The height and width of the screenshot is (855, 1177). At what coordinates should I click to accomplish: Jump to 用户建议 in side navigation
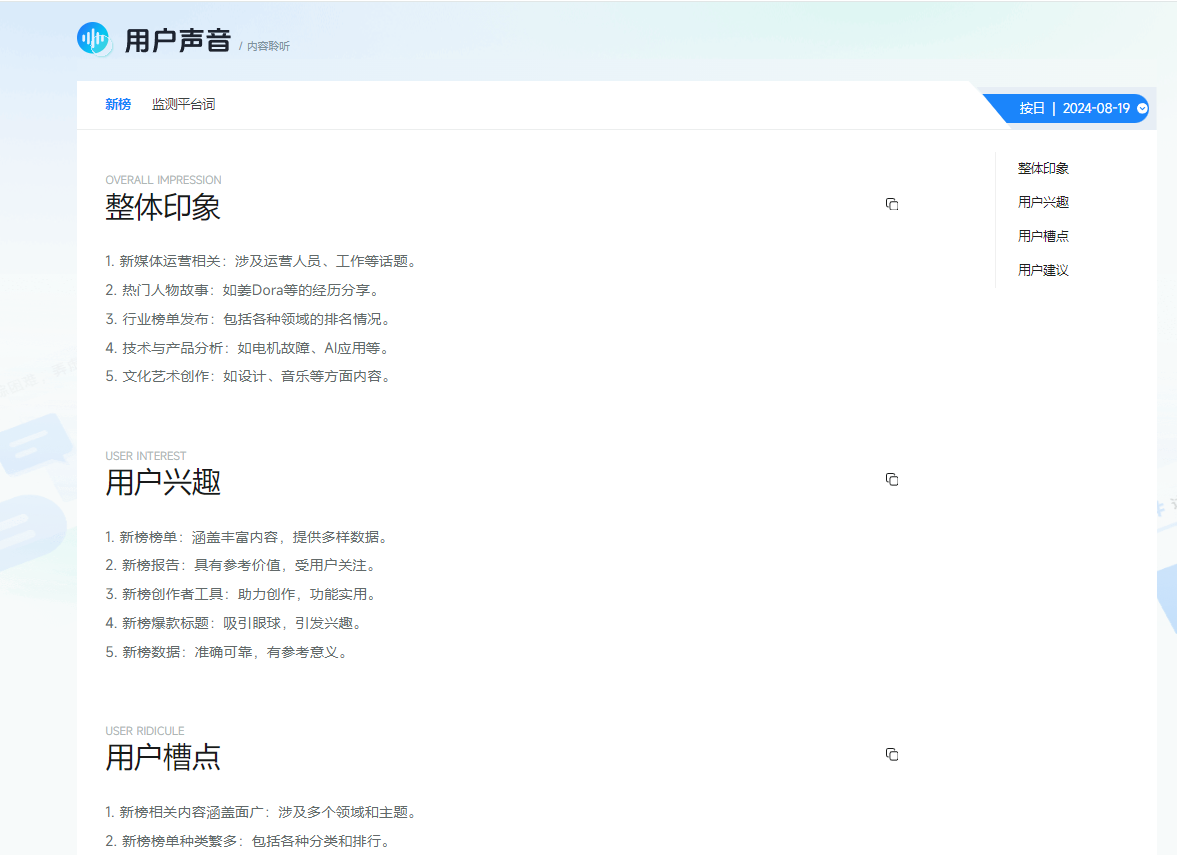pos(1043,270)
